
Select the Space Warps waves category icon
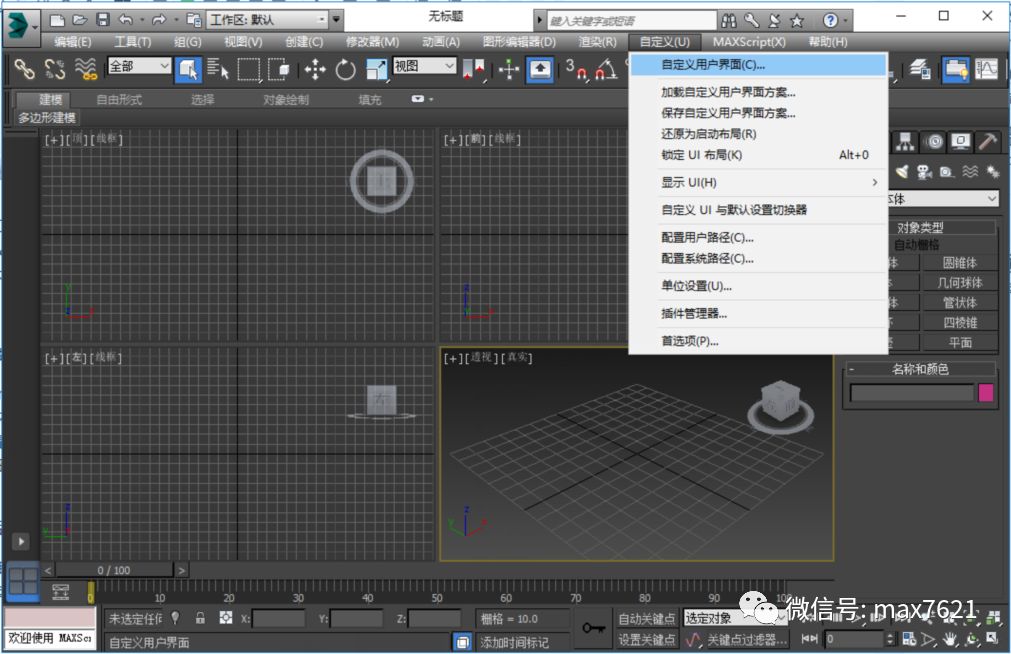click(970, 171)
